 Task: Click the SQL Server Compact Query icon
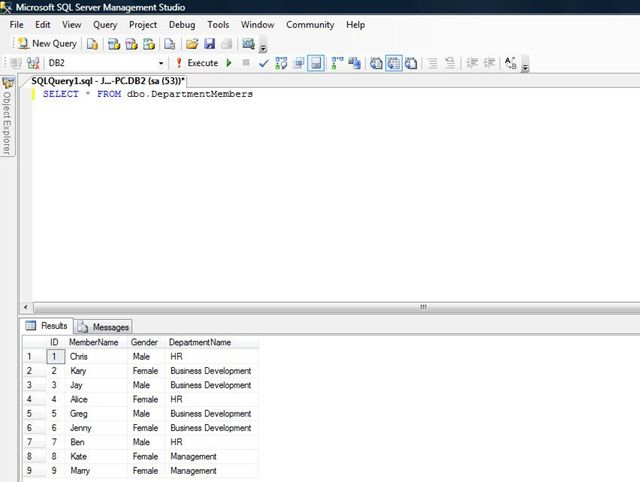tap(169, 44)
